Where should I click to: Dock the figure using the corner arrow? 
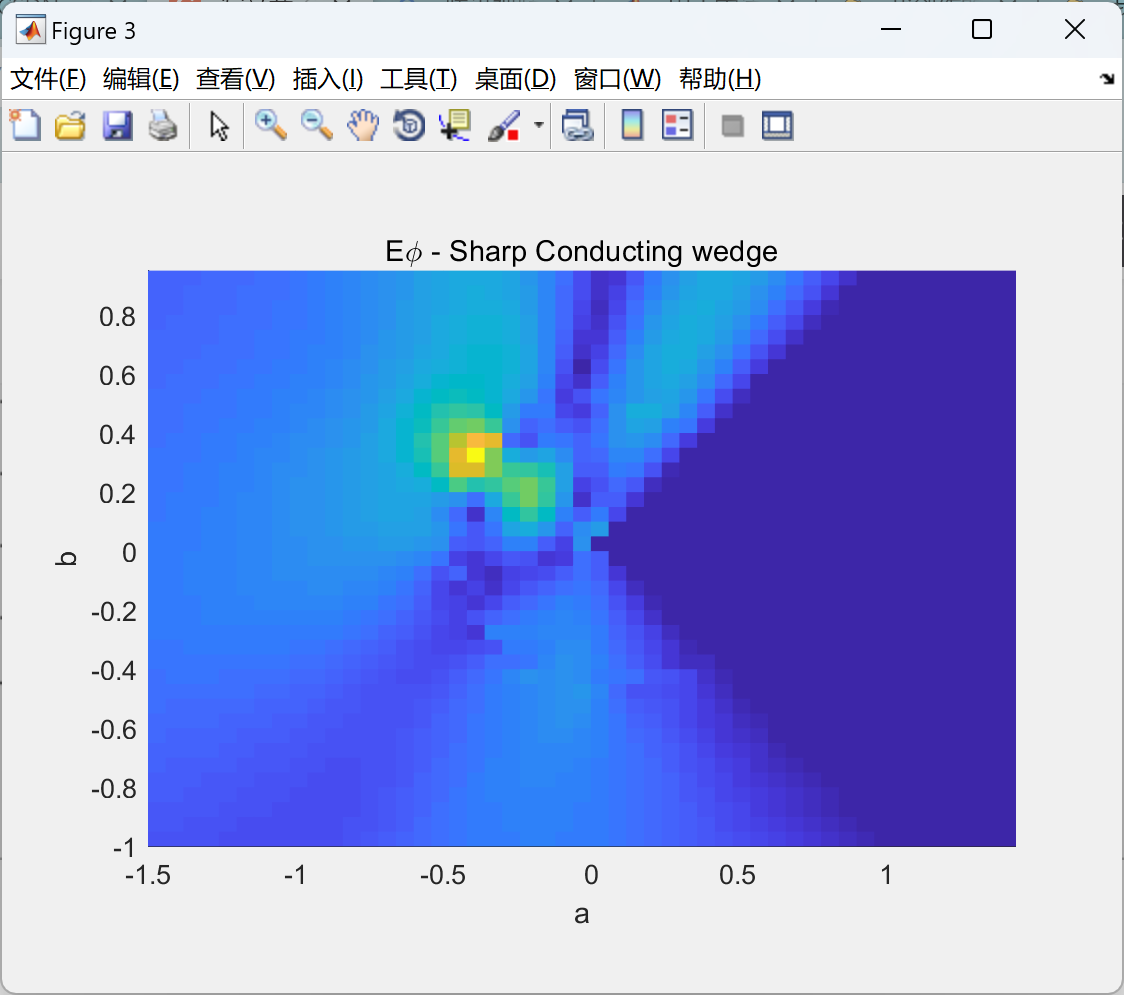pyautogui.click(x=1108, y=79)
